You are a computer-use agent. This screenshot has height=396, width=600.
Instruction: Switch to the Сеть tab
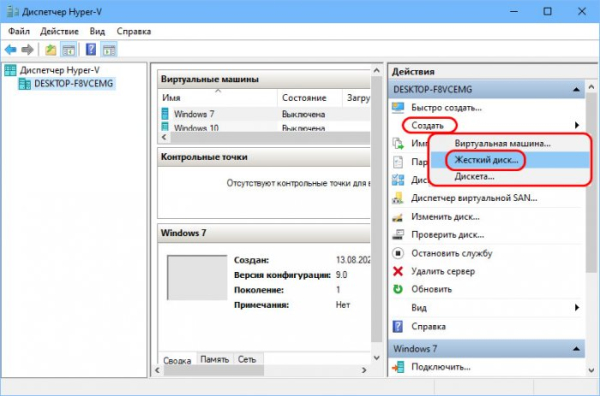point(247,359)
